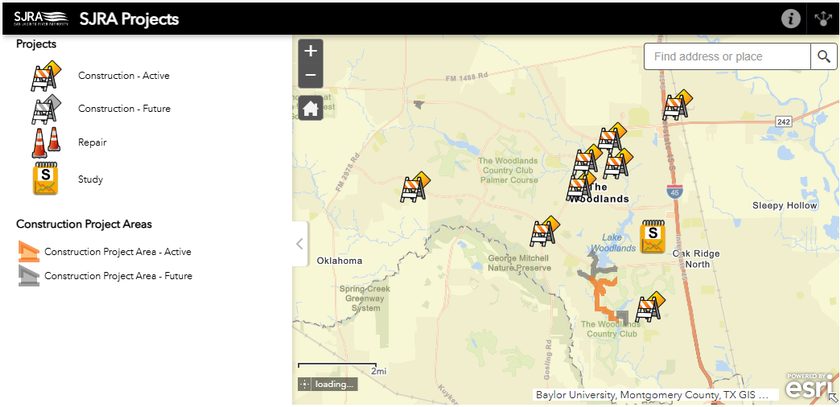Viewport: 840px width, 407px height.
Task: Open the share network icon in header
Action: pyautogui.click(x=824, y=19)
